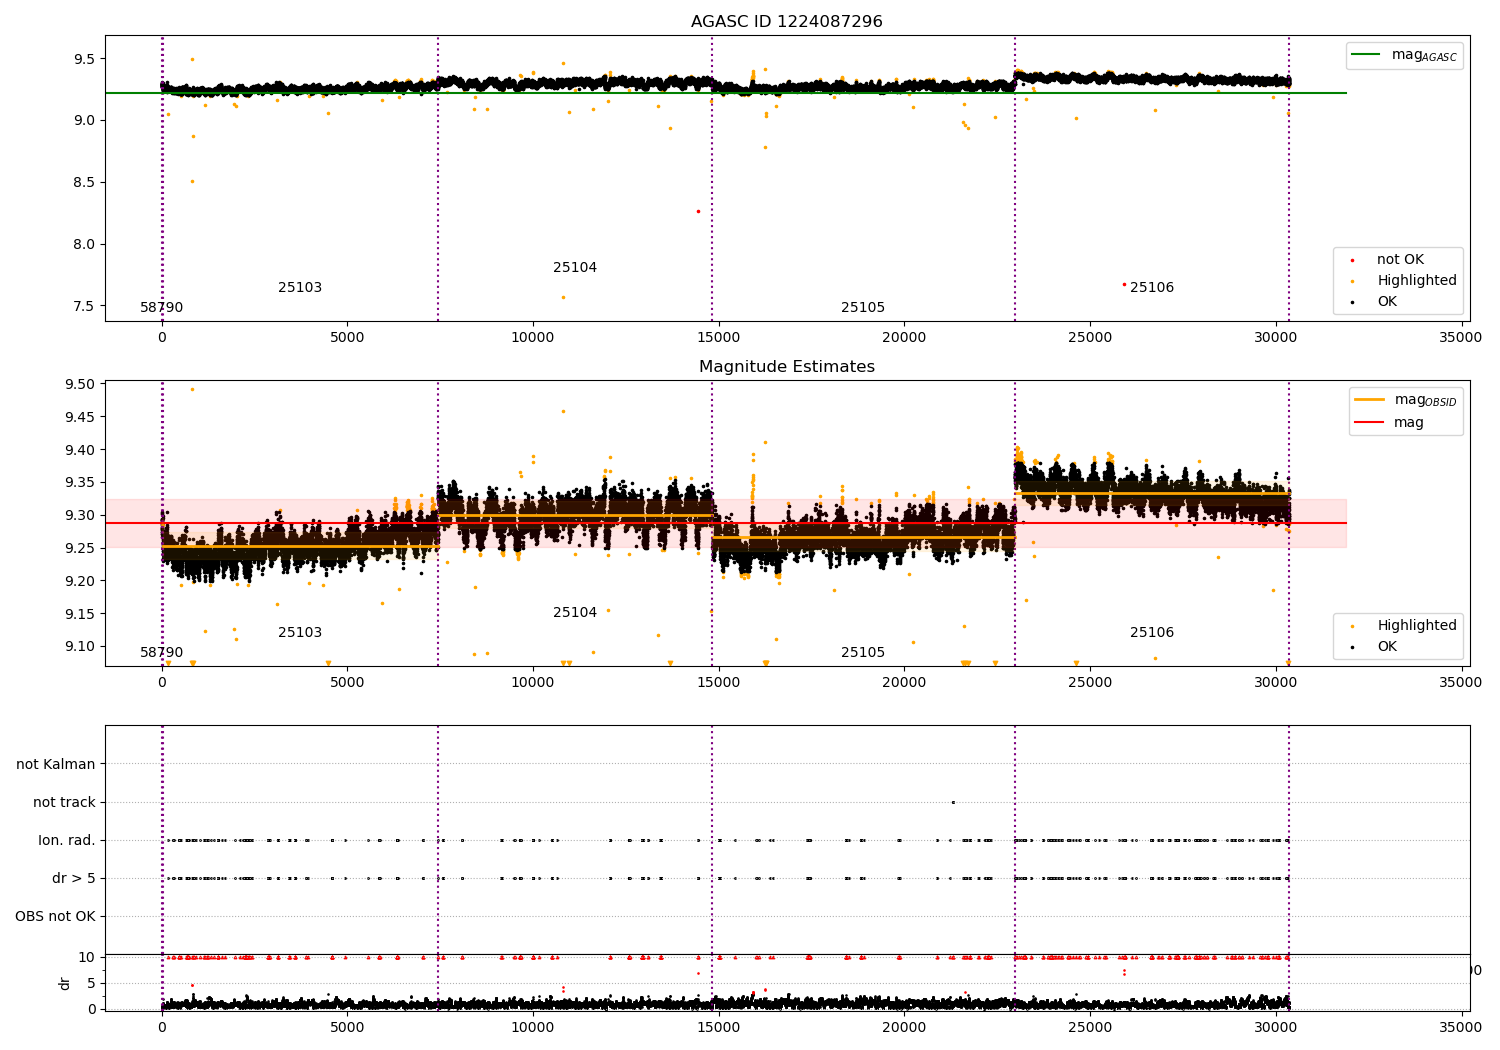Click the '9.30' y-axis tick in middle plot
Screen dimensions: 1500x1050
(x=80, y=516)
